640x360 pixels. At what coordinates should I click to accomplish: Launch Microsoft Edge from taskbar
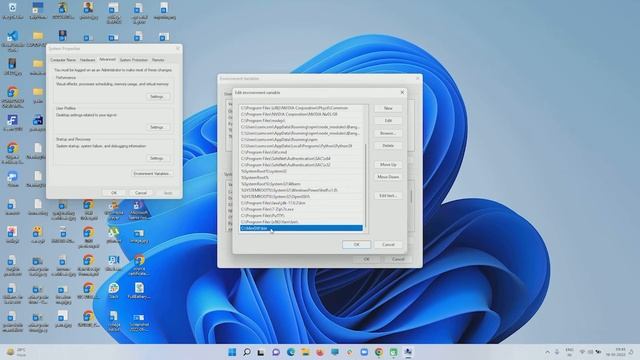[291, 352]
